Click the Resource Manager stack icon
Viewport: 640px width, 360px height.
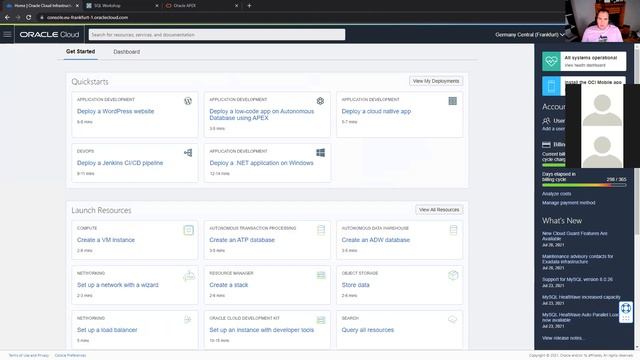pyautogui.click(x=321, y=276)
